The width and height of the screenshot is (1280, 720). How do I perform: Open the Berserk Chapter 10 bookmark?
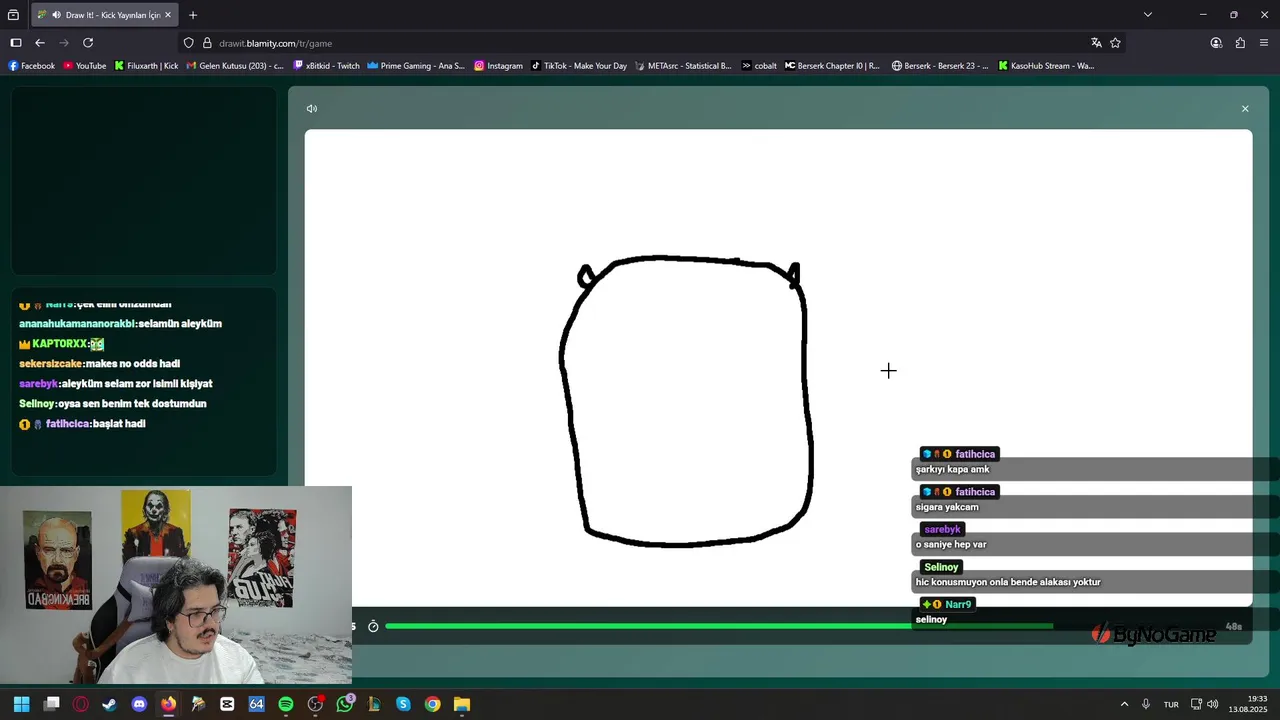pyautogui.click(x=832, y=66)
